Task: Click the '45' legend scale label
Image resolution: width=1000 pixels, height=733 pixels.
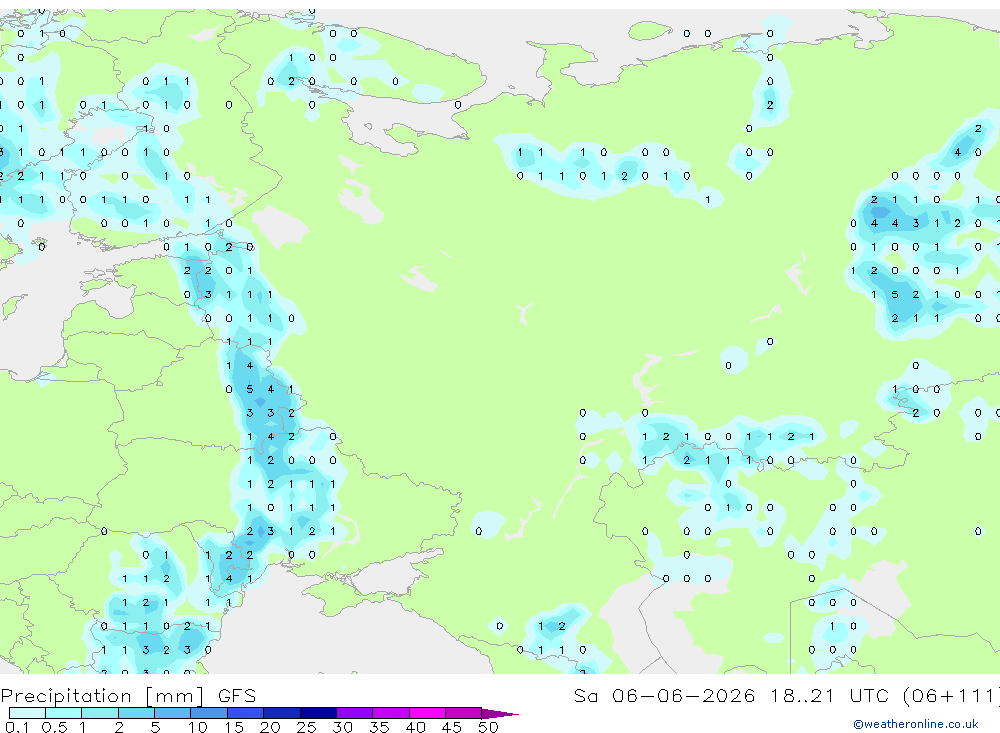Action: [x=452, y=727]
